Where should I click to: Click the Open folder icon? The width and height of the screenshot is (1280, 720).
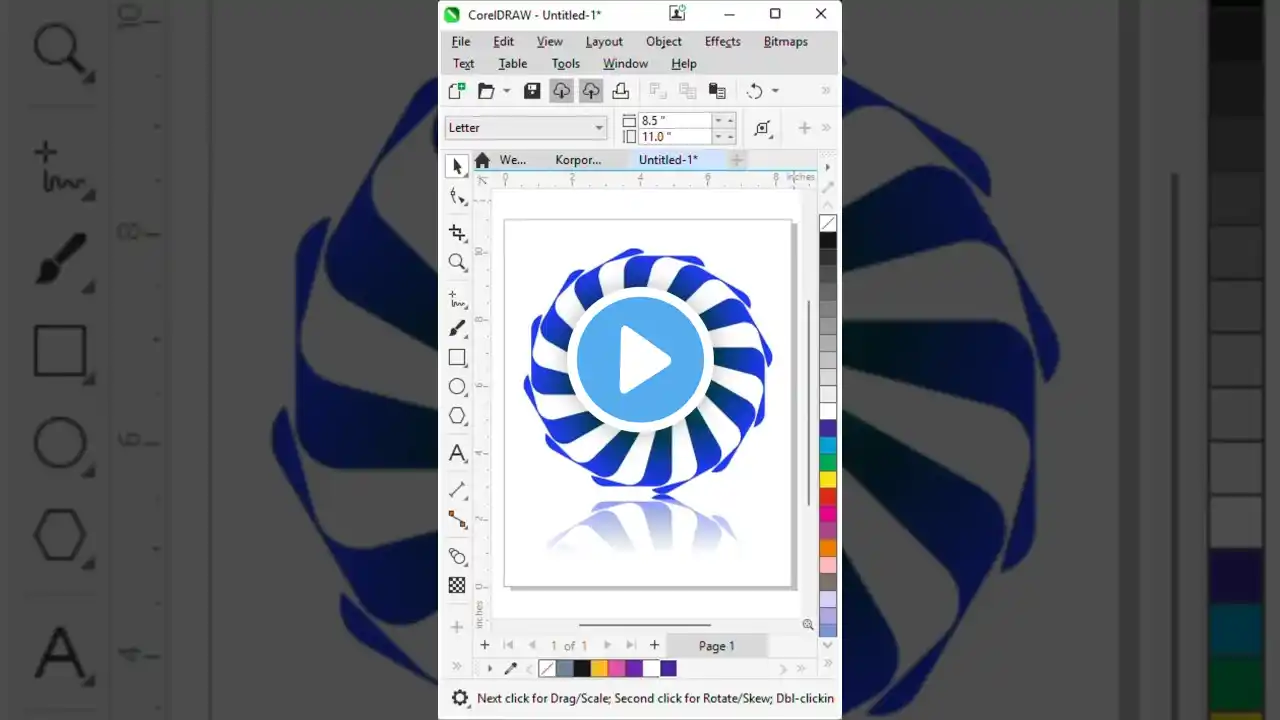pyautogui.click(x=486, y=91)
